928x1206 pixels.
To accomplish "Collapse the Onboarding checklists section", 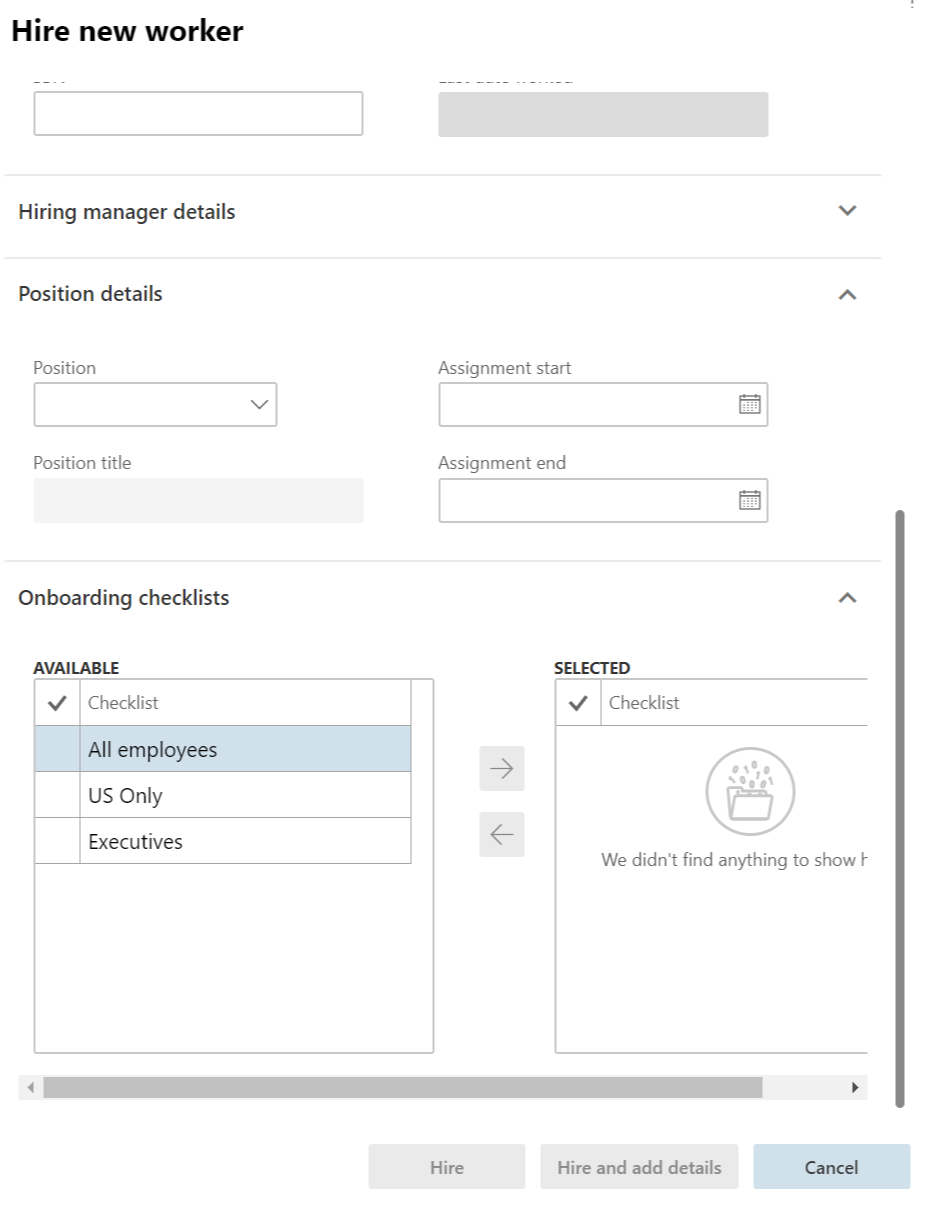I will 847,598.
